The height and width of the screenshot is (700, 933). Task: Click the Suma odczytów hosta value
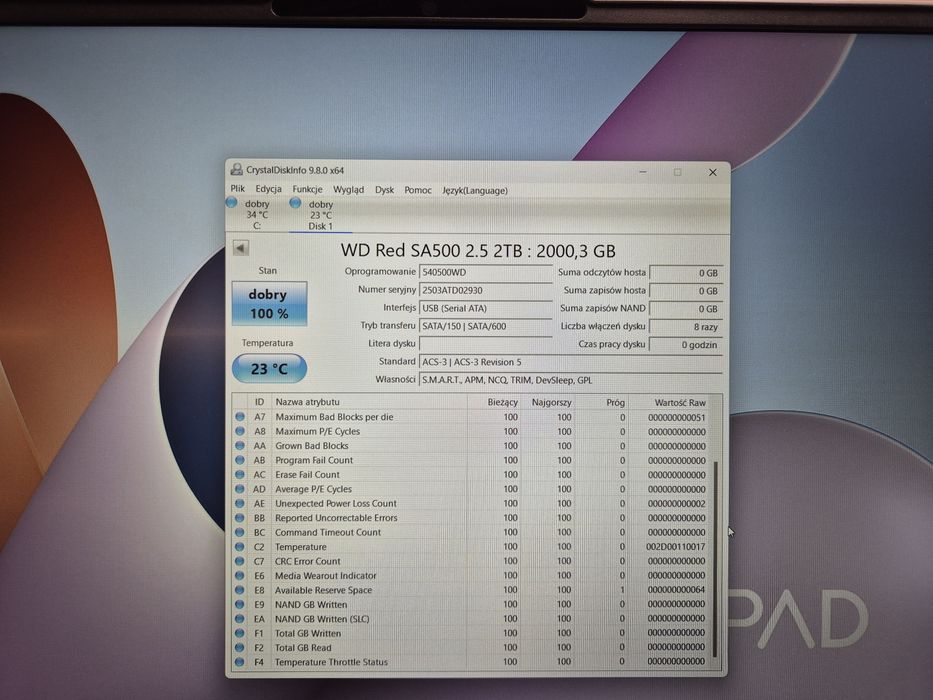click(686, 273)
